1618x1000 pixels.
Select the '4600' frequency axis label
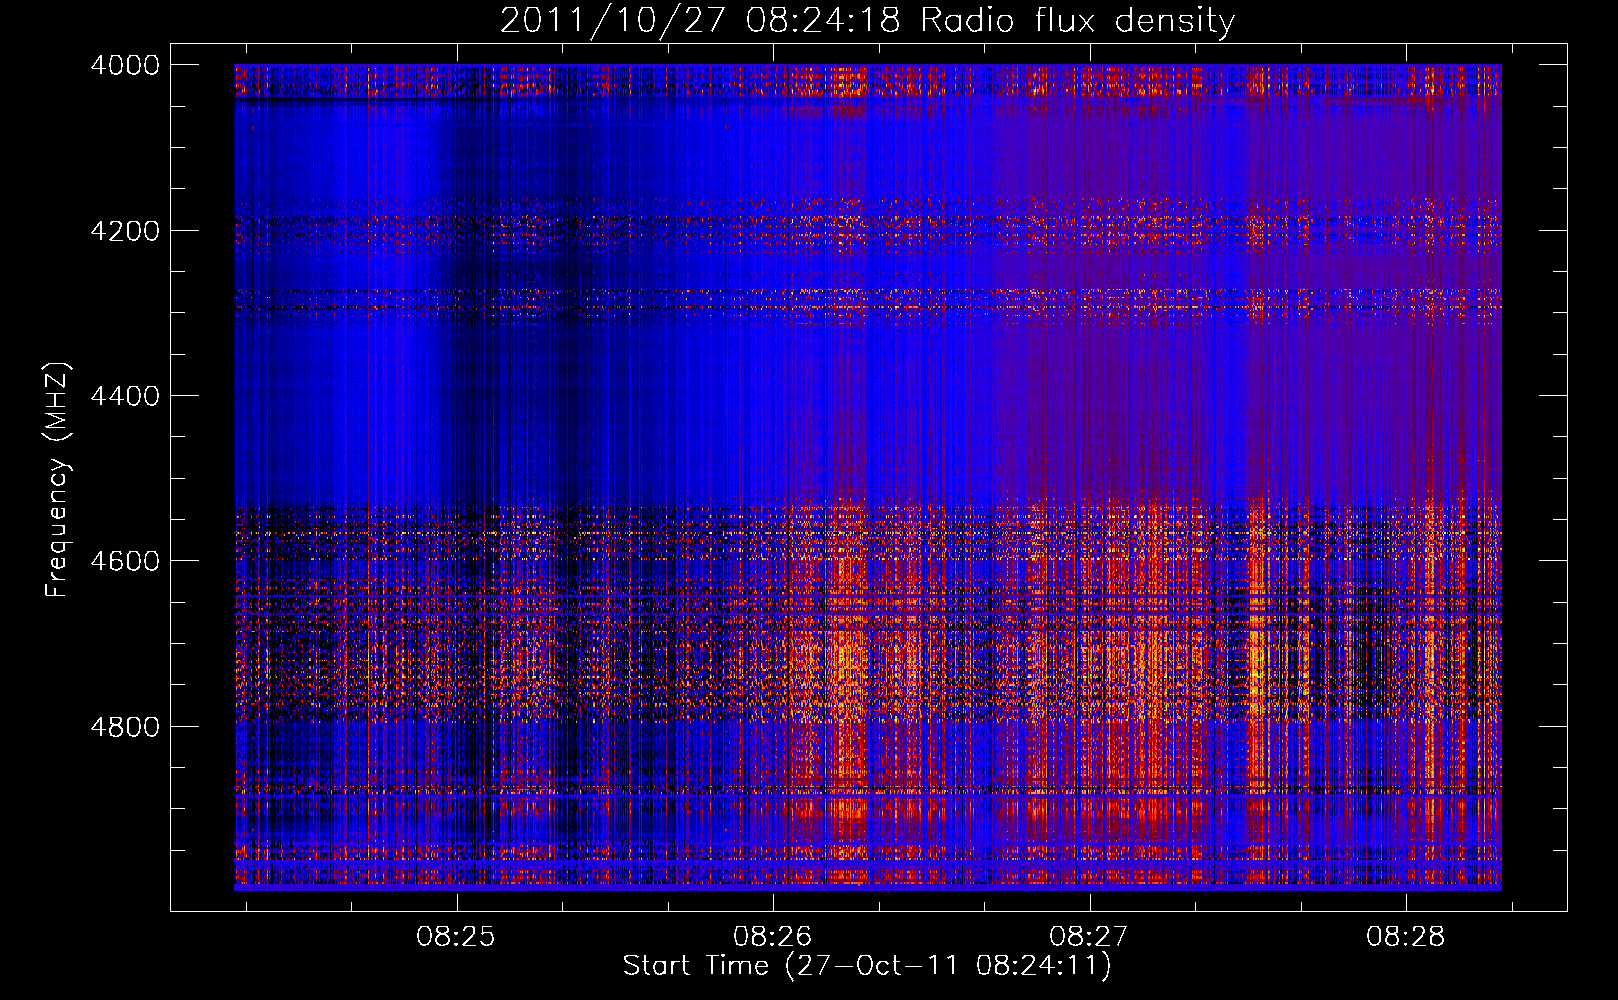pos(125,561)
